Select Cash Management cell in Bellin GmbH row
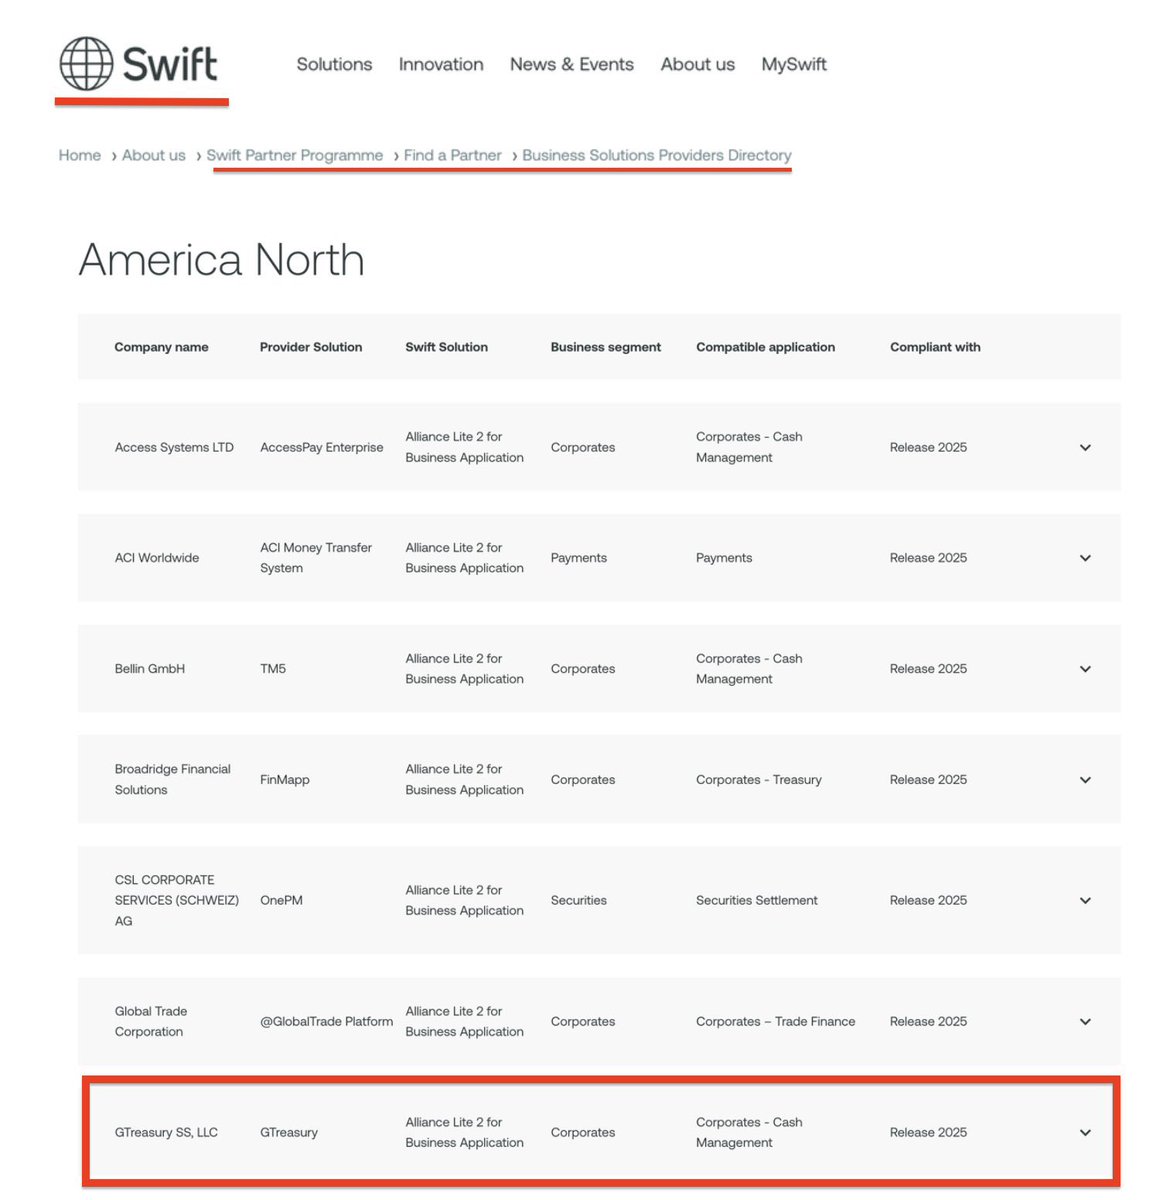Viewport: 1163px width, 1200px height. (749, 669)
